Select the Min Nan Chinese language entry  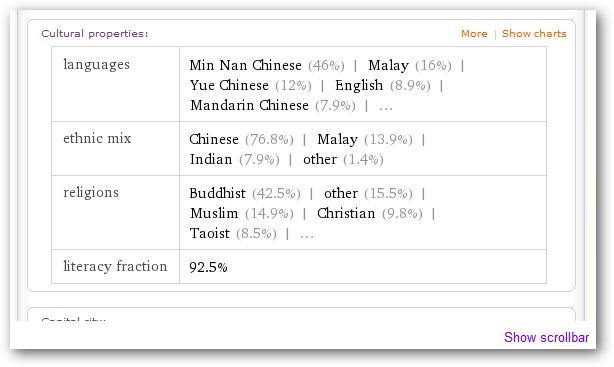point(246,65)
